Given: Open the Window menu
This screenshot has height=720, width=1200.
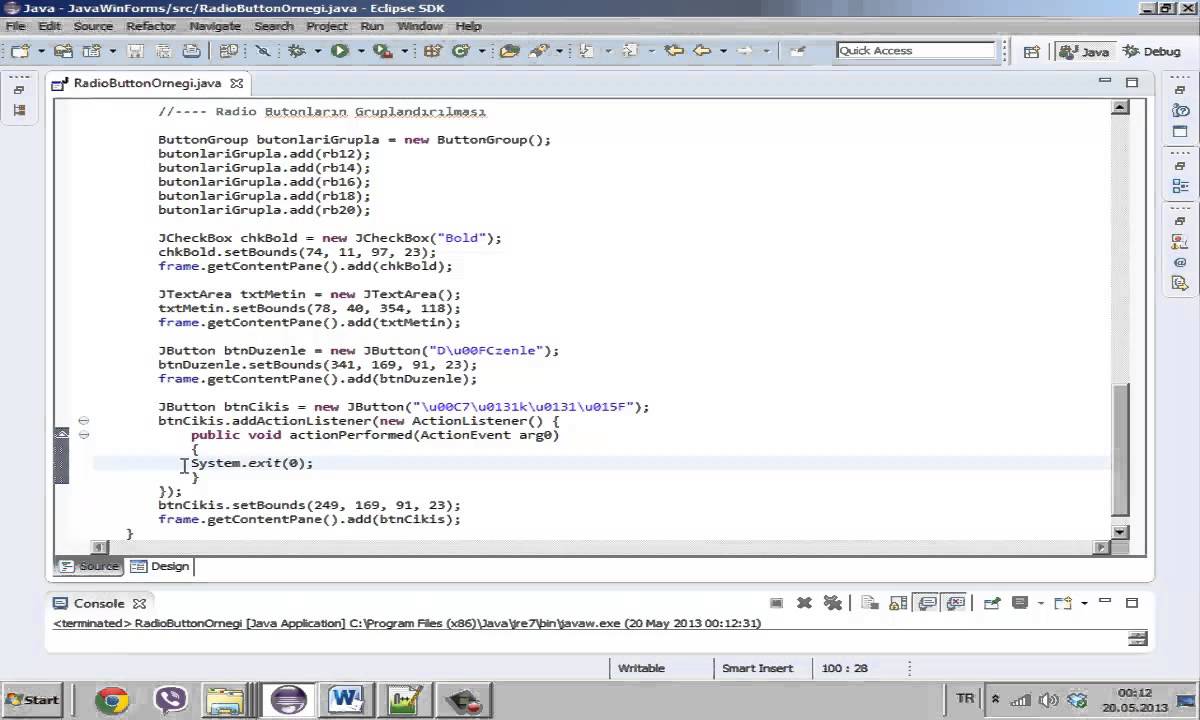Looking at the screenshot, I should pos(420,26).
